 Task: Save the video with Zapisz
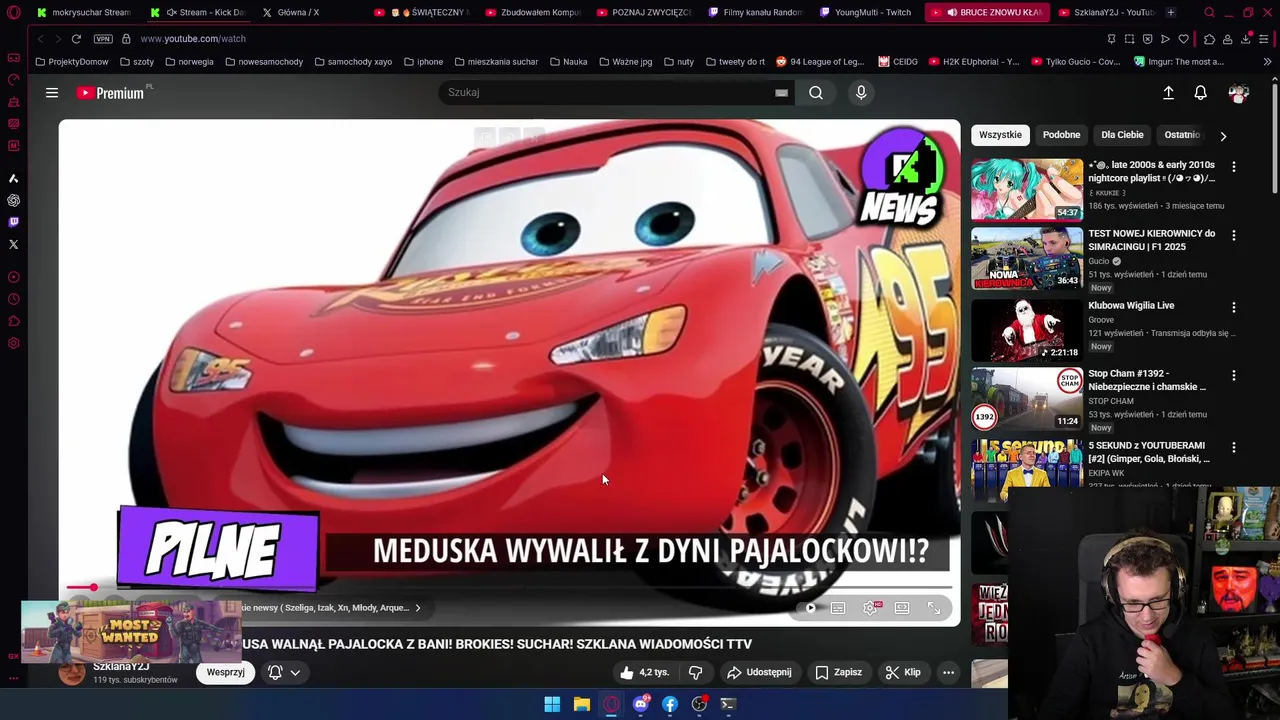click(x=838, y=673)
